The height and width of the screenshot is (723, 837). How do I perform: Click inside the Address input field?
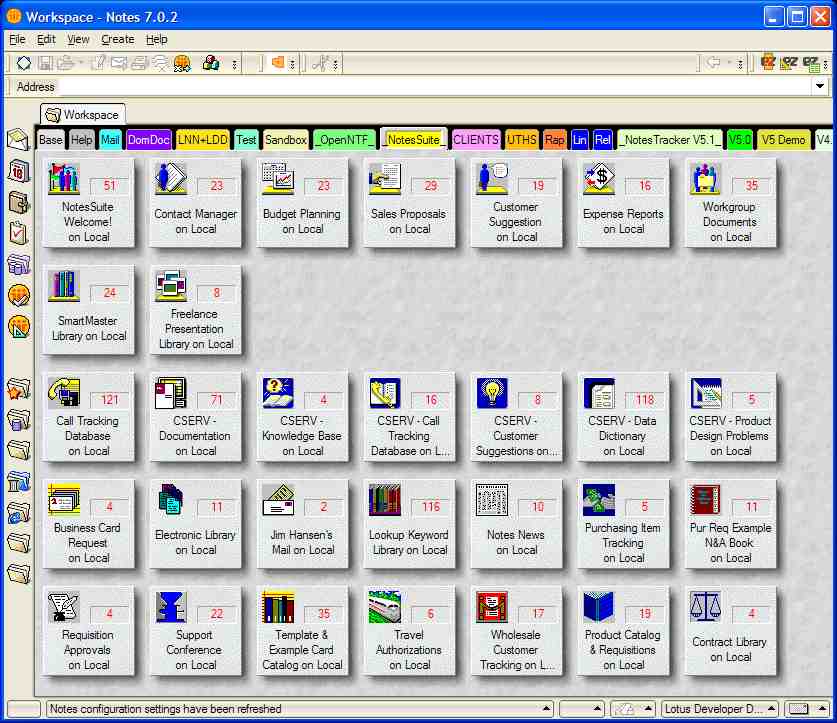pyautogui.click(x=433, y=86)
